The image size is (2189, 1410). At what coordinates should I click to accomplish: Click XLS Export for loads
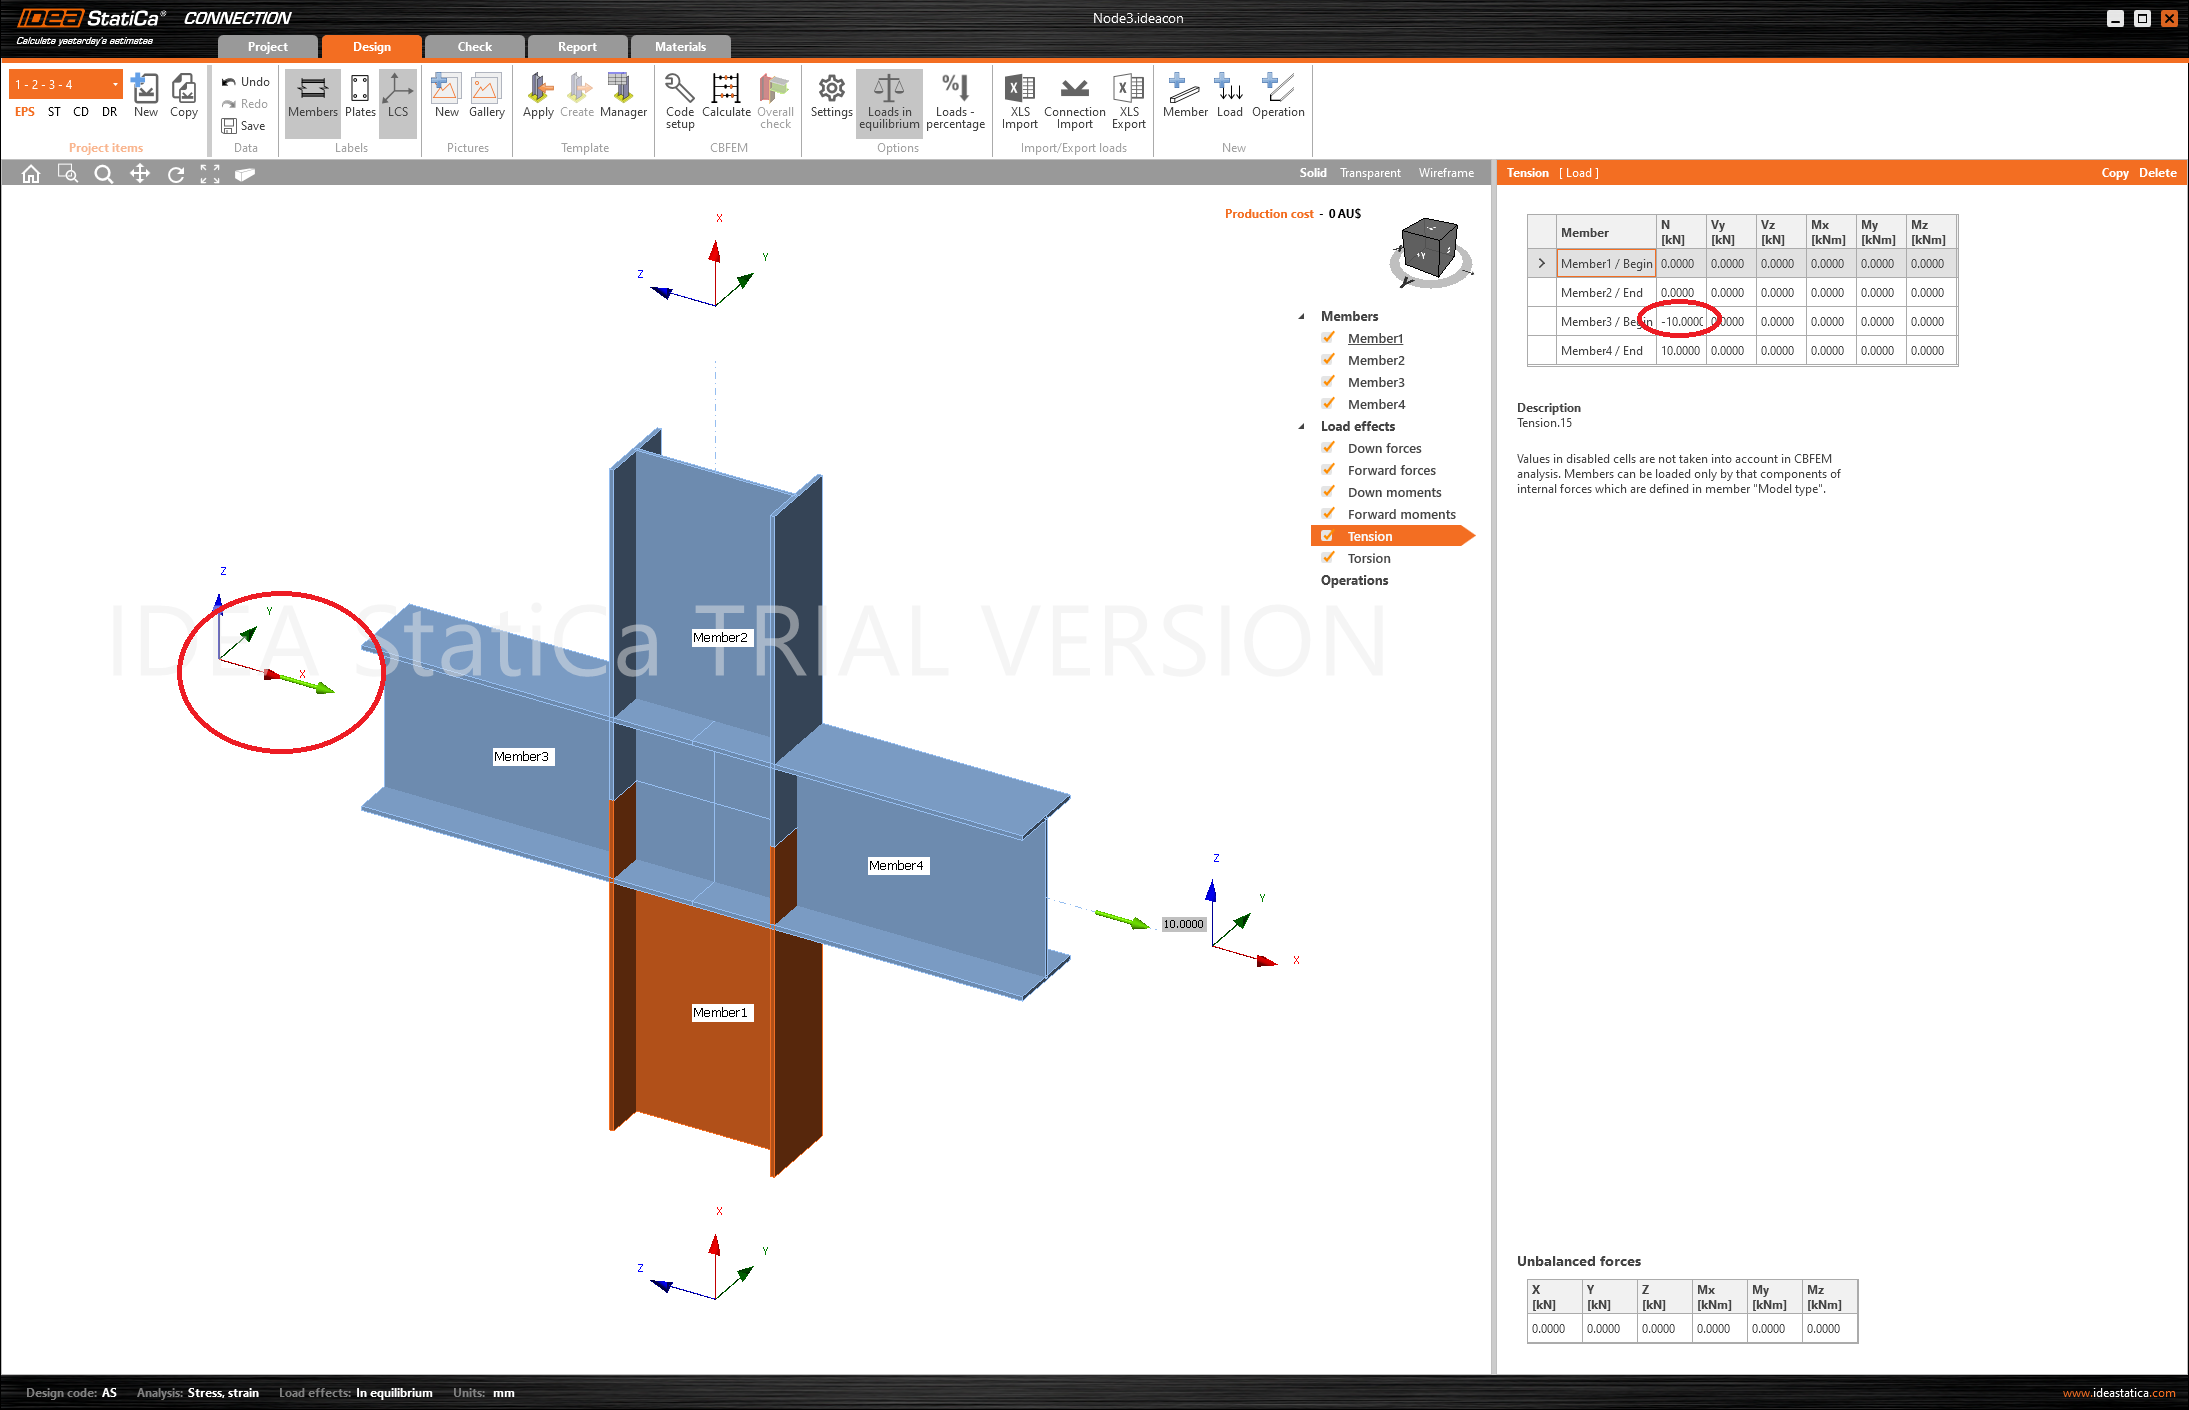point(1129,101)
